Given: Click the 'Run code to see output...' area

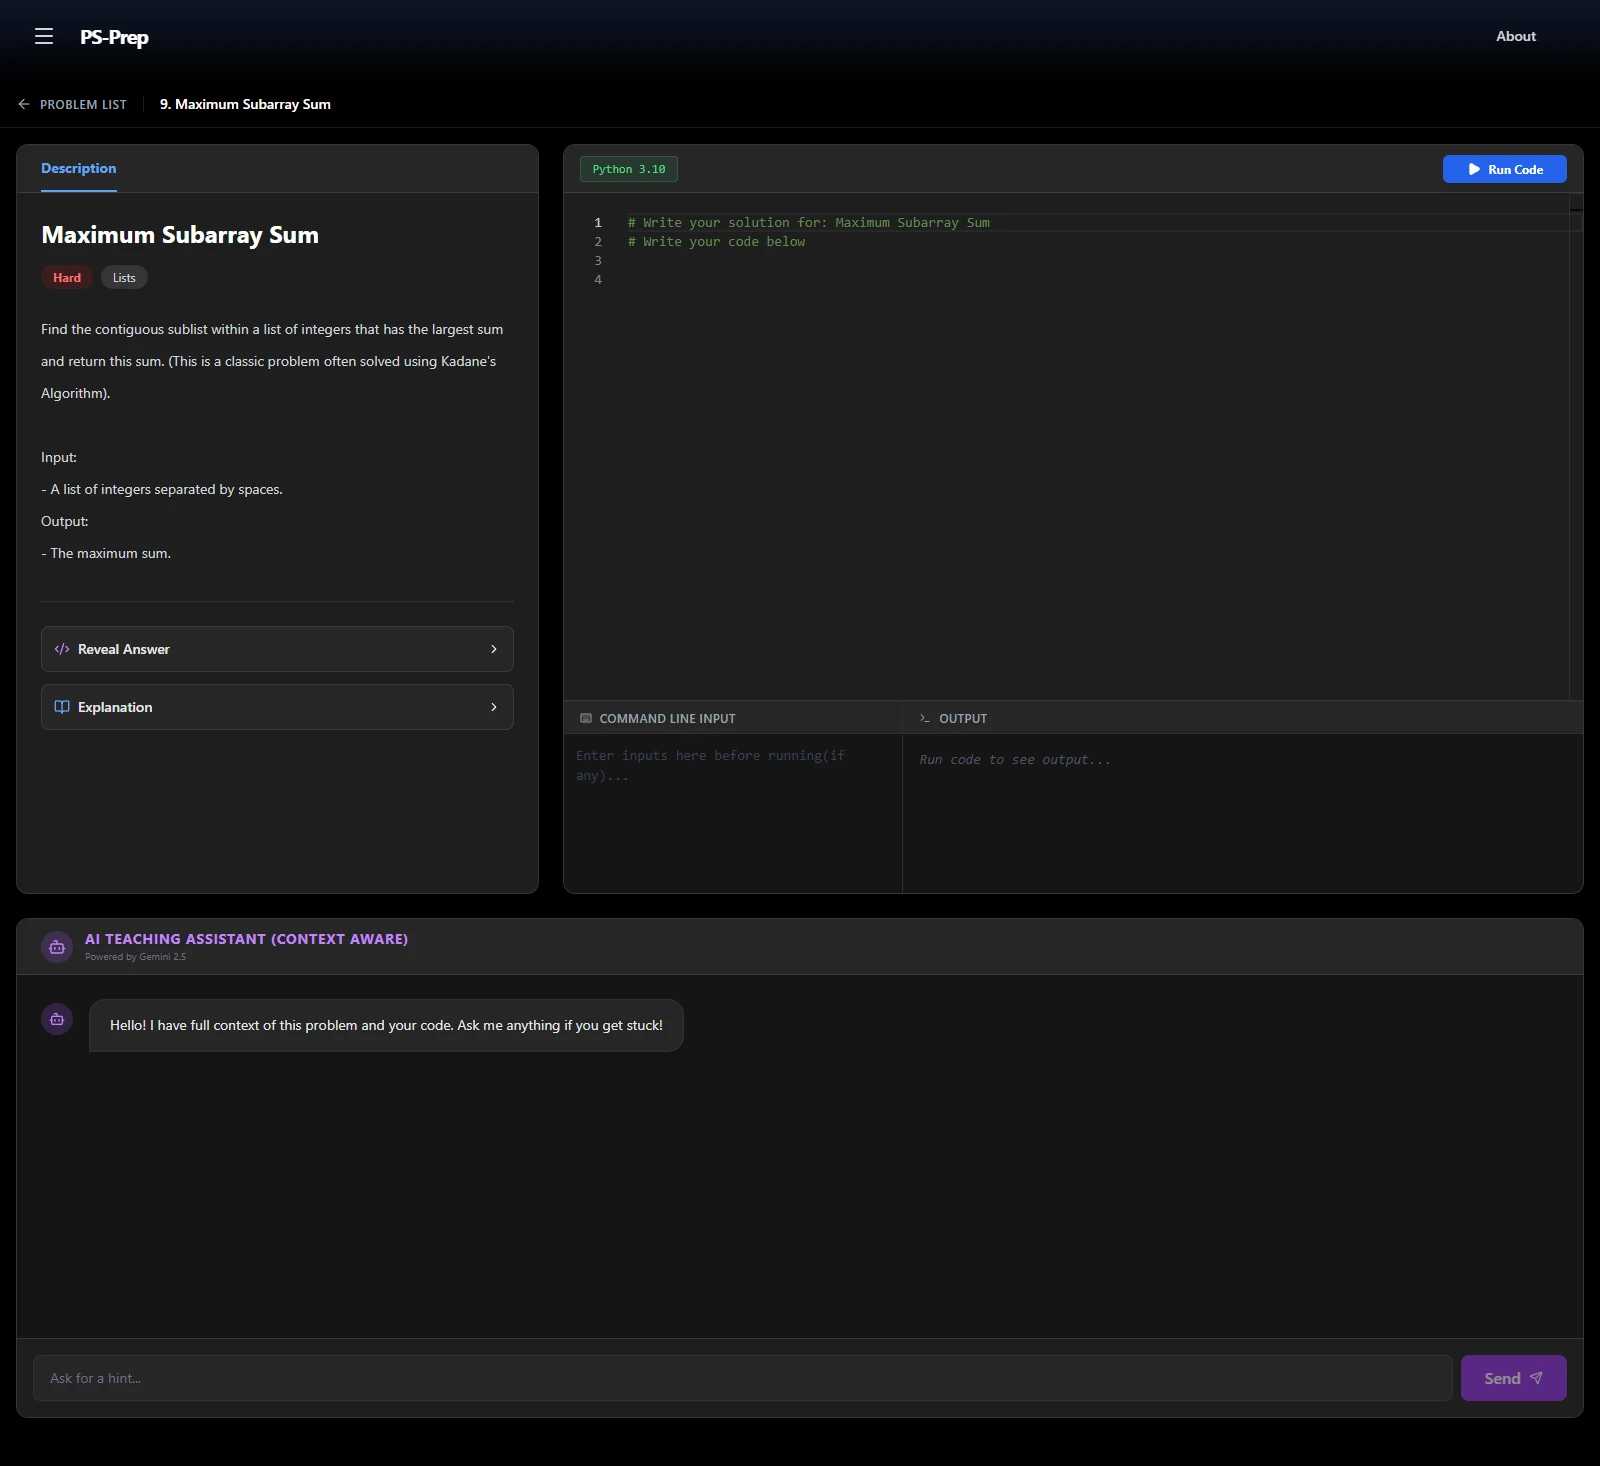Looking at the screenshot, I should [x=1015, y=760].
